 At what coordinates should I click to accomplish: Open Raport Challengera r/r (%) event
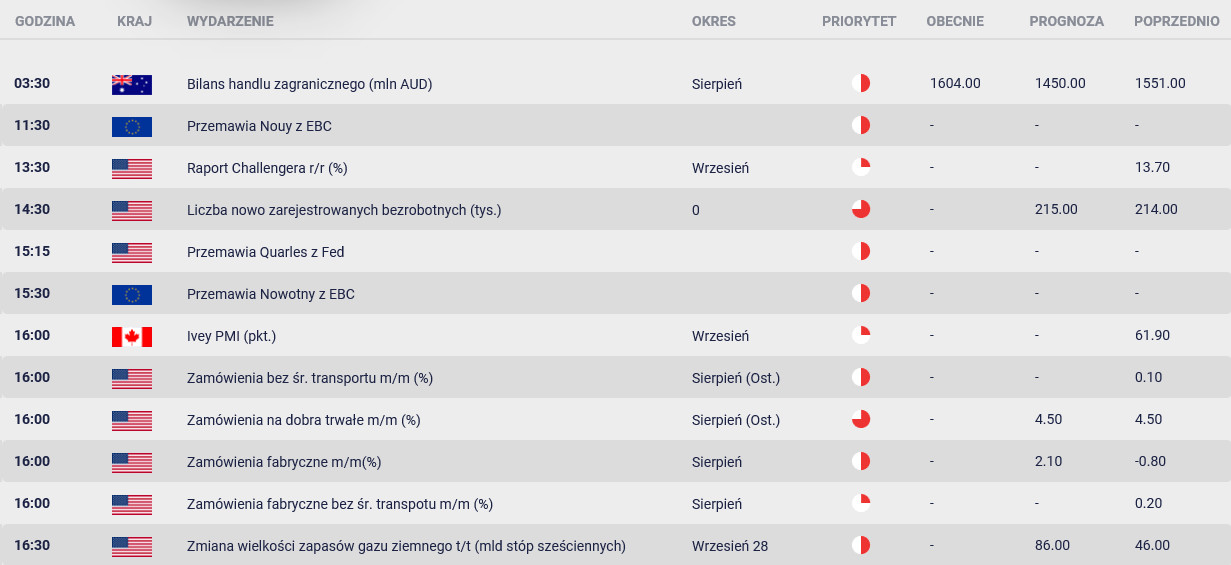point(267,168)
